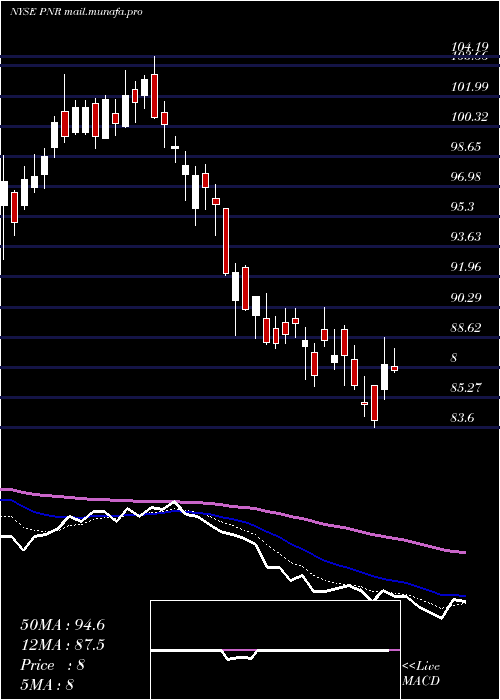Image resolution: width=500 pixels, height=700 pixels.
Task: Click the '5MA : 8' readout
Action: click(47, 684)
